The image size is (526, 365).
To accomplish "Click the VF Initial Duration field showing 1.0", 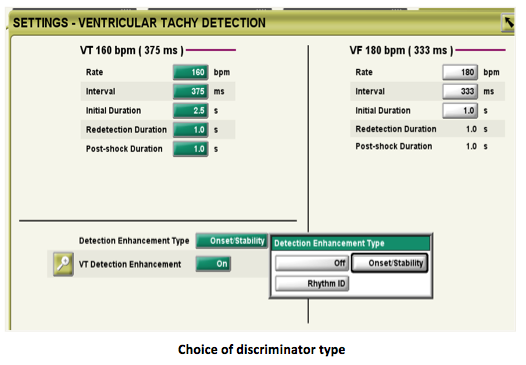I will pyautogui.click(x=460, y=110).
